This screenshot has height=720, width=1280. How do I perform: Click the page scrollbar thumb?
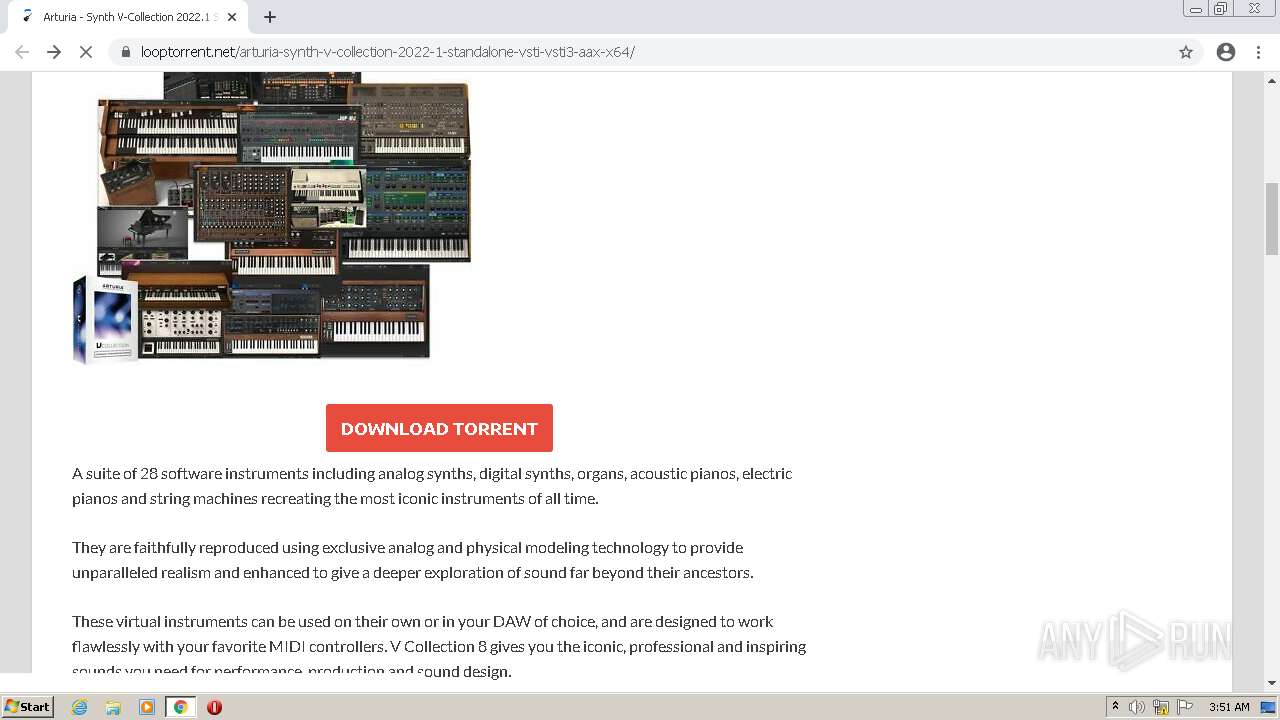(1272, 219)
